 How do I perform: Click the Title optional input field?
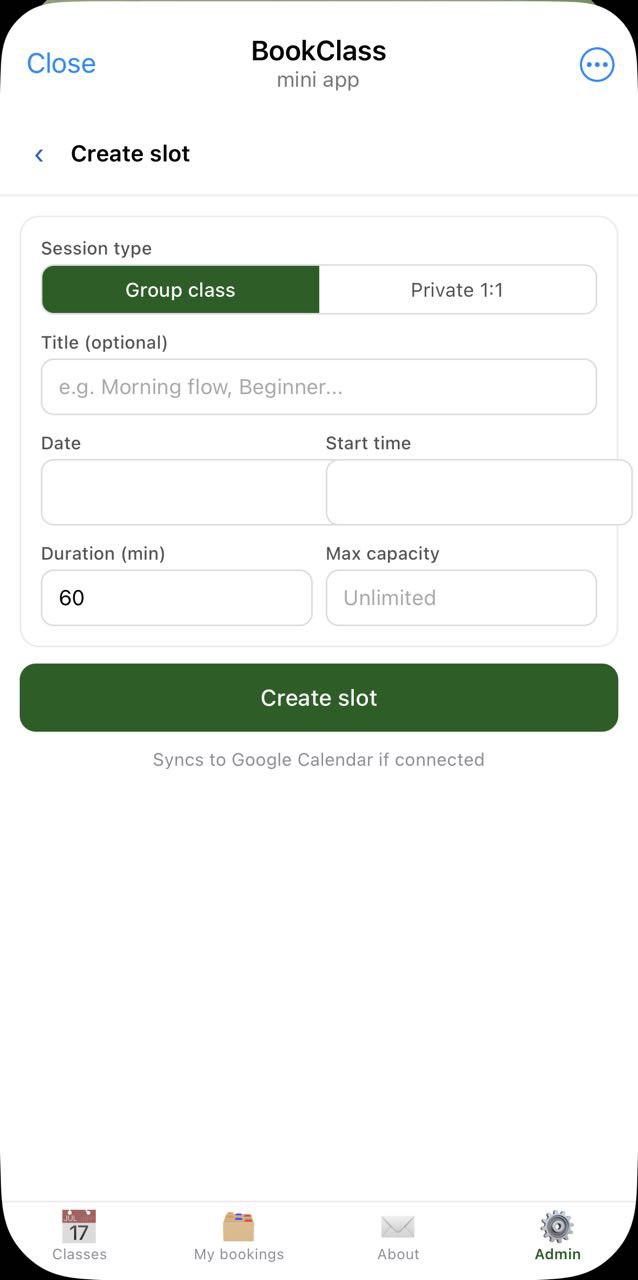pos(318,387)
